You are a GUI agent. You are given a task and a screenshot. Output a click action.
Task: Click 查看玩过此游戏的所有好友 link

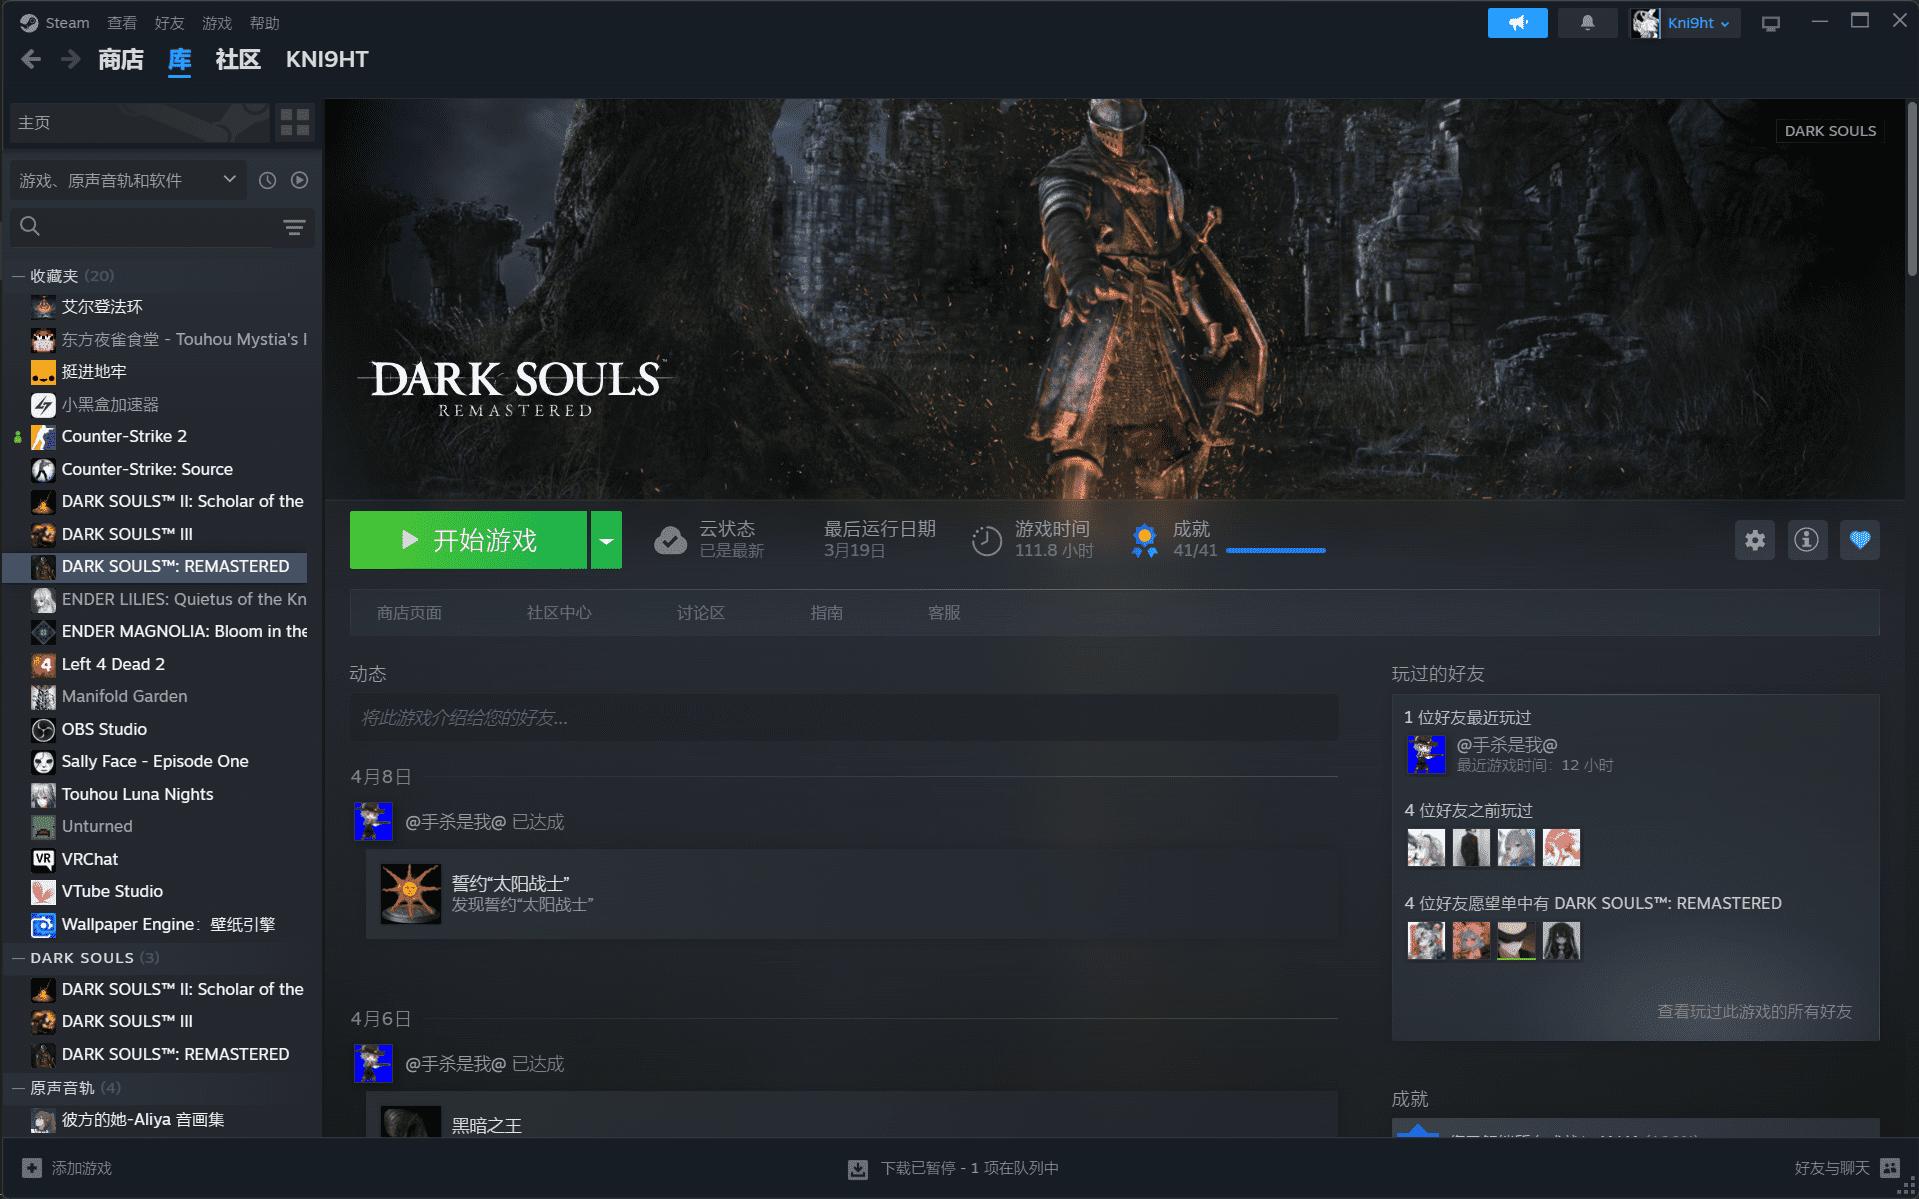[x=1754, y=1012]
